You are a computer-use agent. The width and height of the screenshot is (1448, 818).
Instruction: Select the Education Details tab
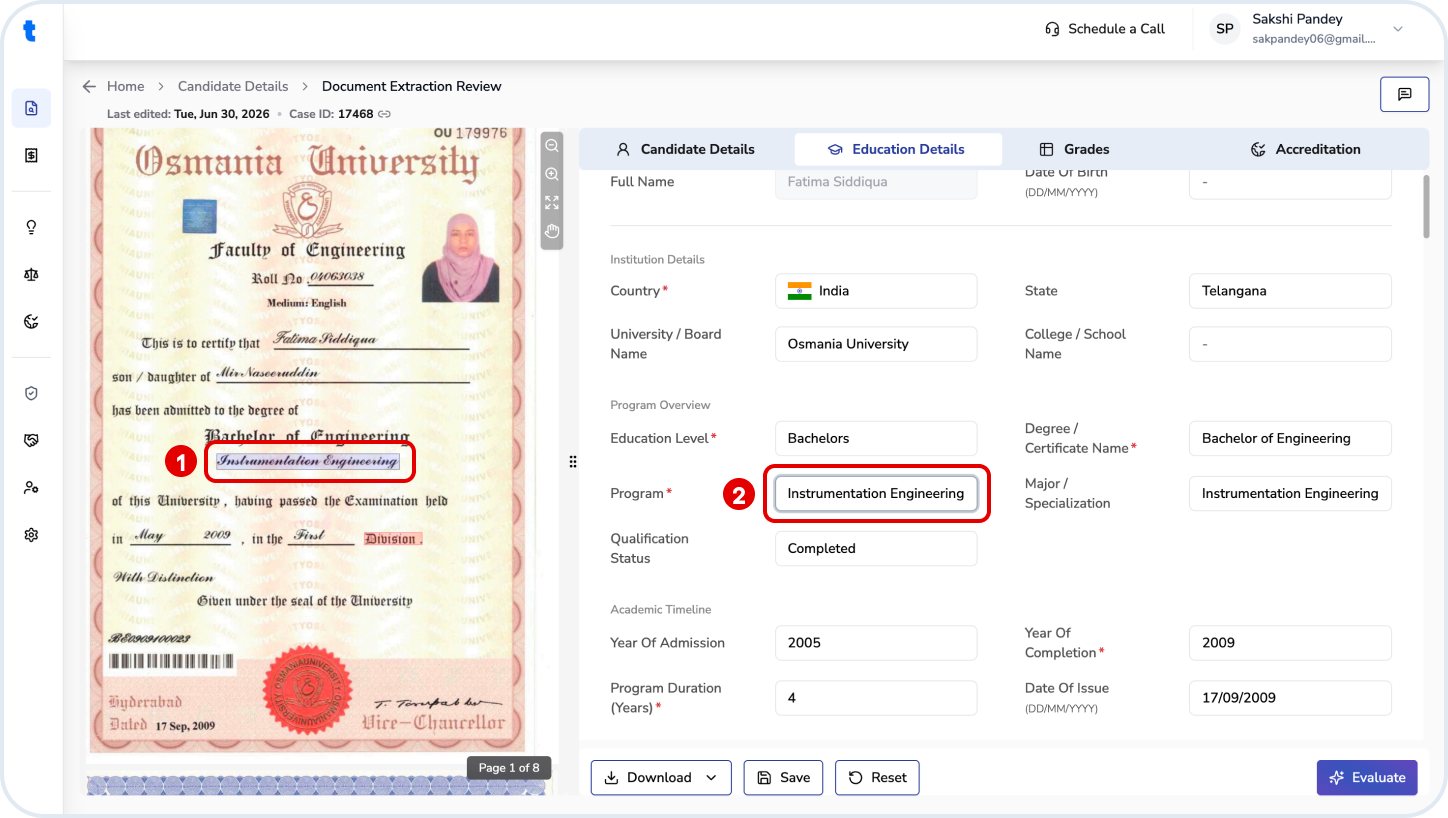tap(897, 149)
